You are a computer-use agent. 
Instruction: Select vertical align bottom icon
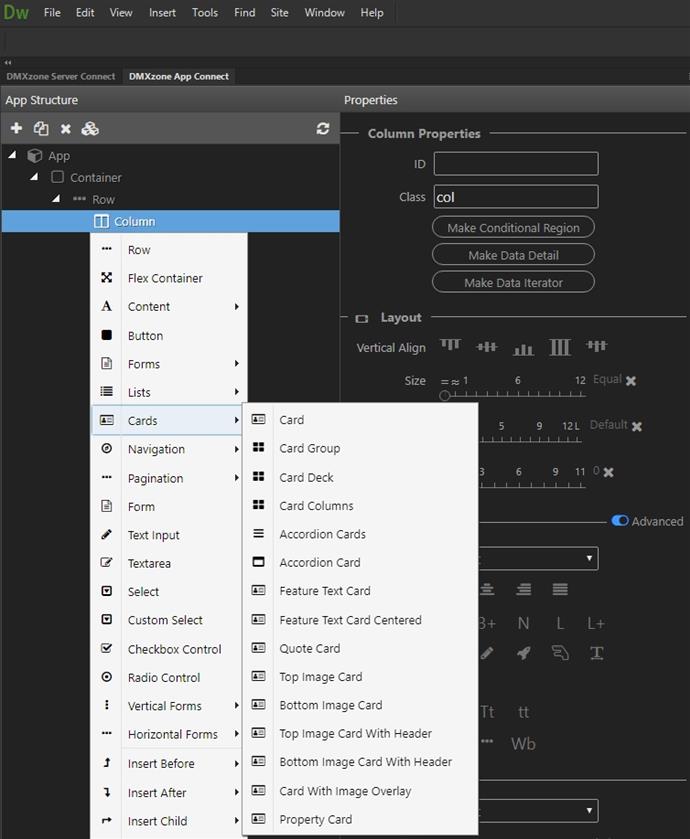(x=523, y=349)
